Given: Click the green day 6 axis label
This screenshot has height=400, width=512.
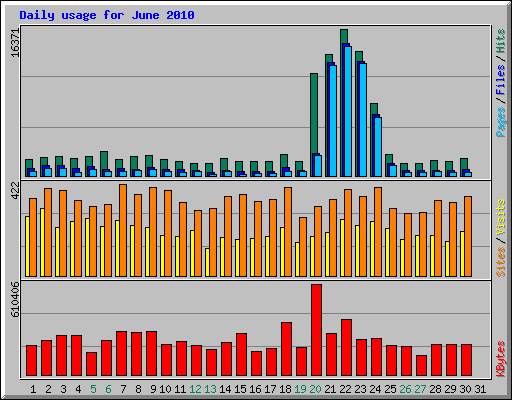Looking at the screenshot, I should (108, 389).
